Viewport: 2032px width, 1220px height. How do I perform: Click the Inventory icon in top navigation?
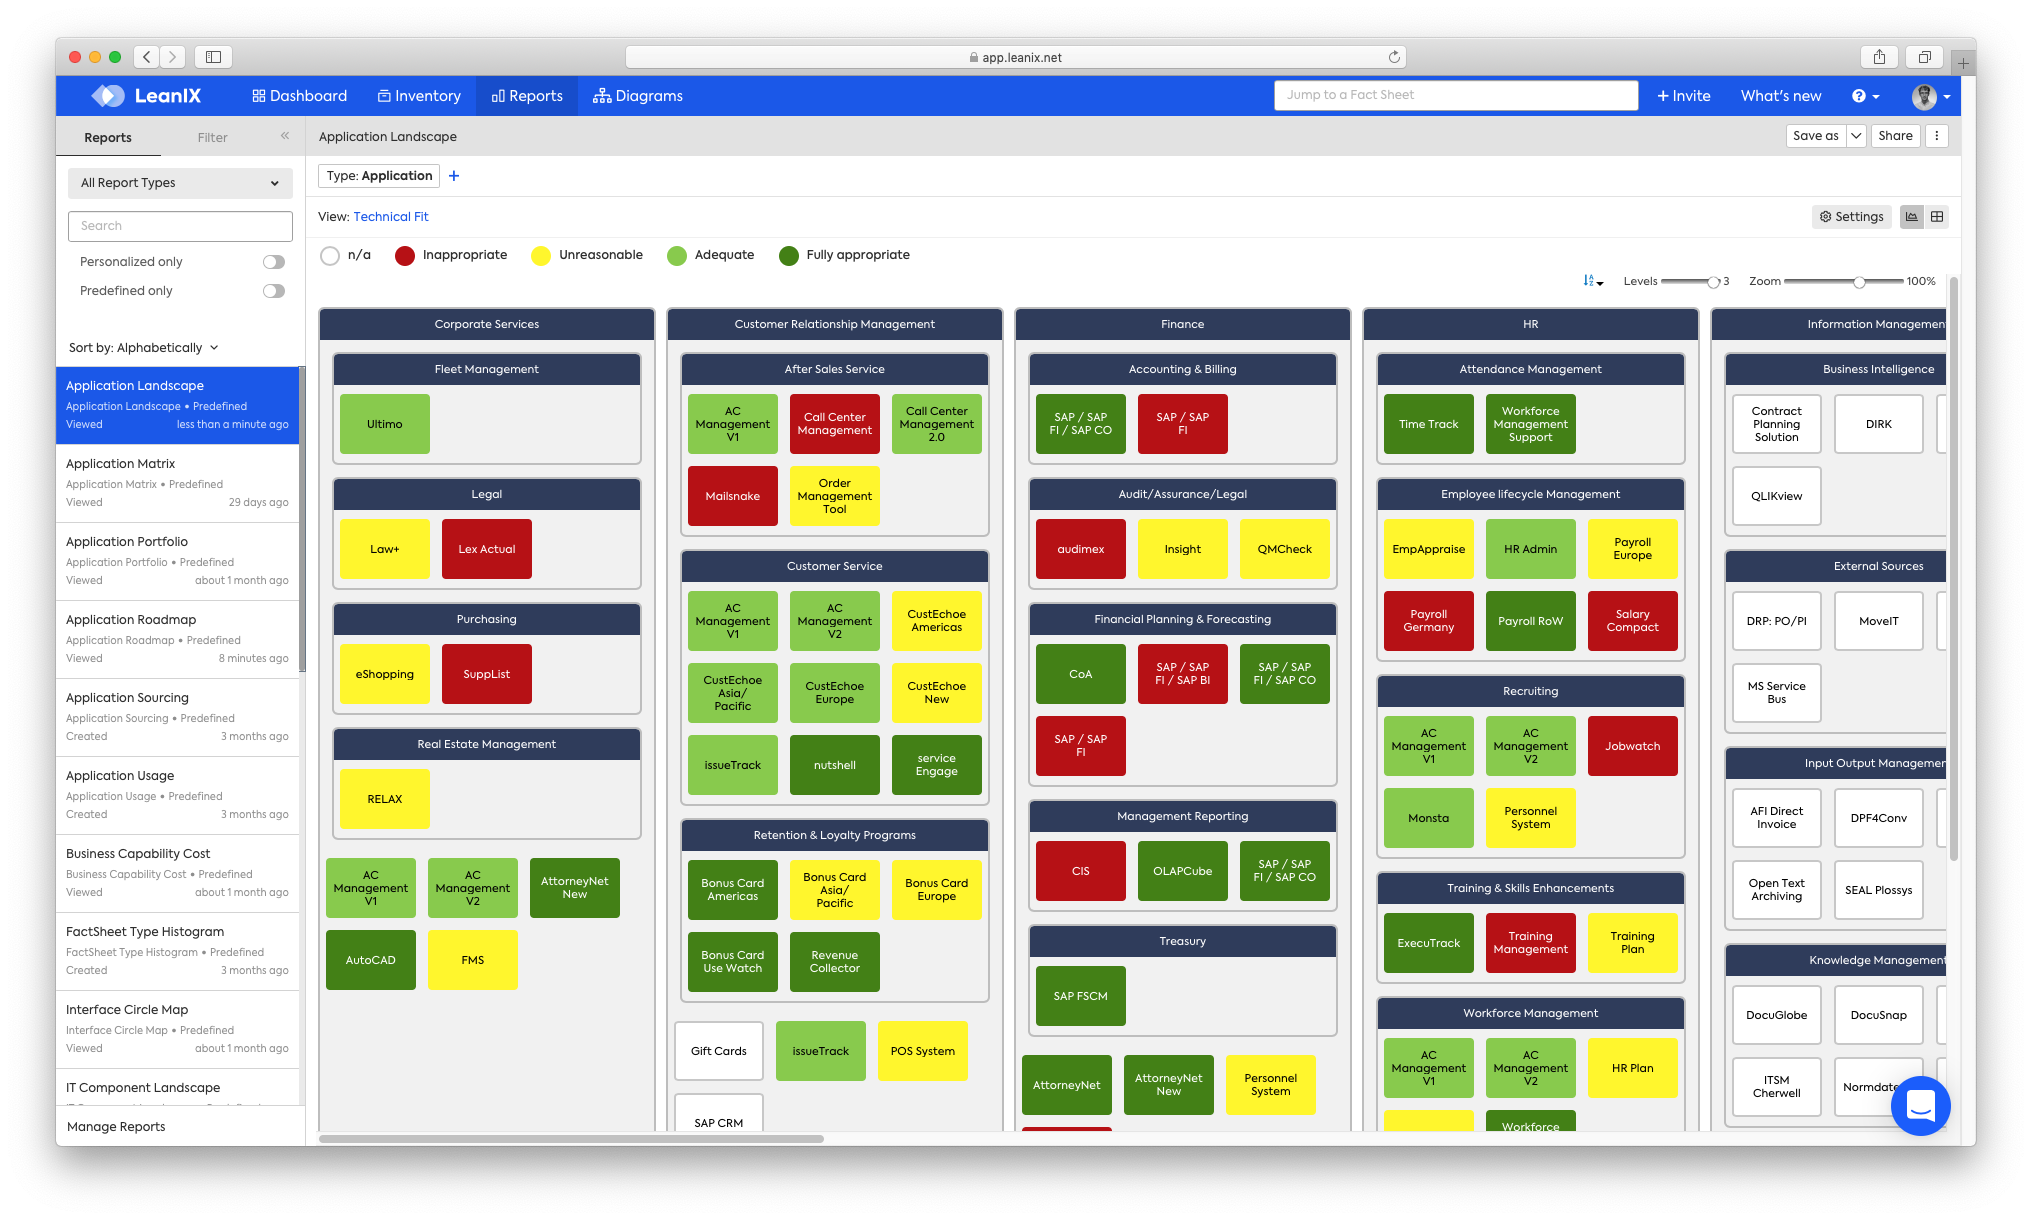click(x=419, y=96)
